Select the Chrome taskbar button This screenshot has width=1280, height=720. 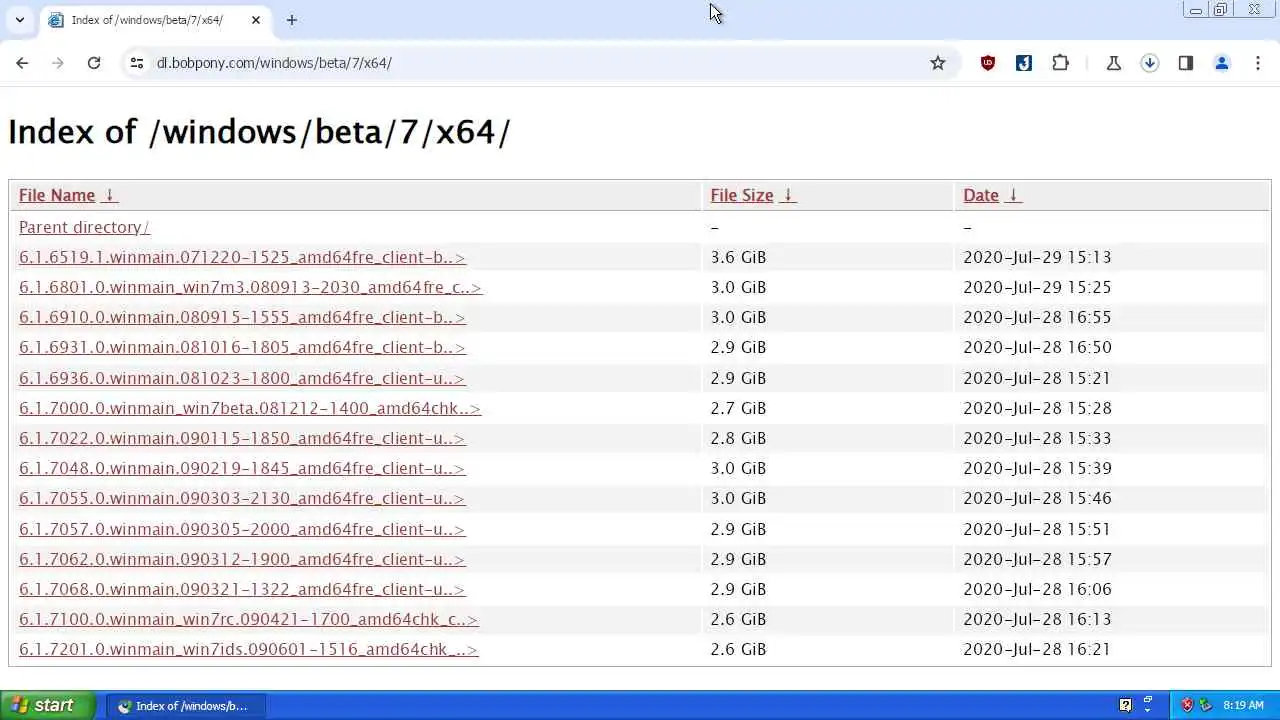coord(184,706)
